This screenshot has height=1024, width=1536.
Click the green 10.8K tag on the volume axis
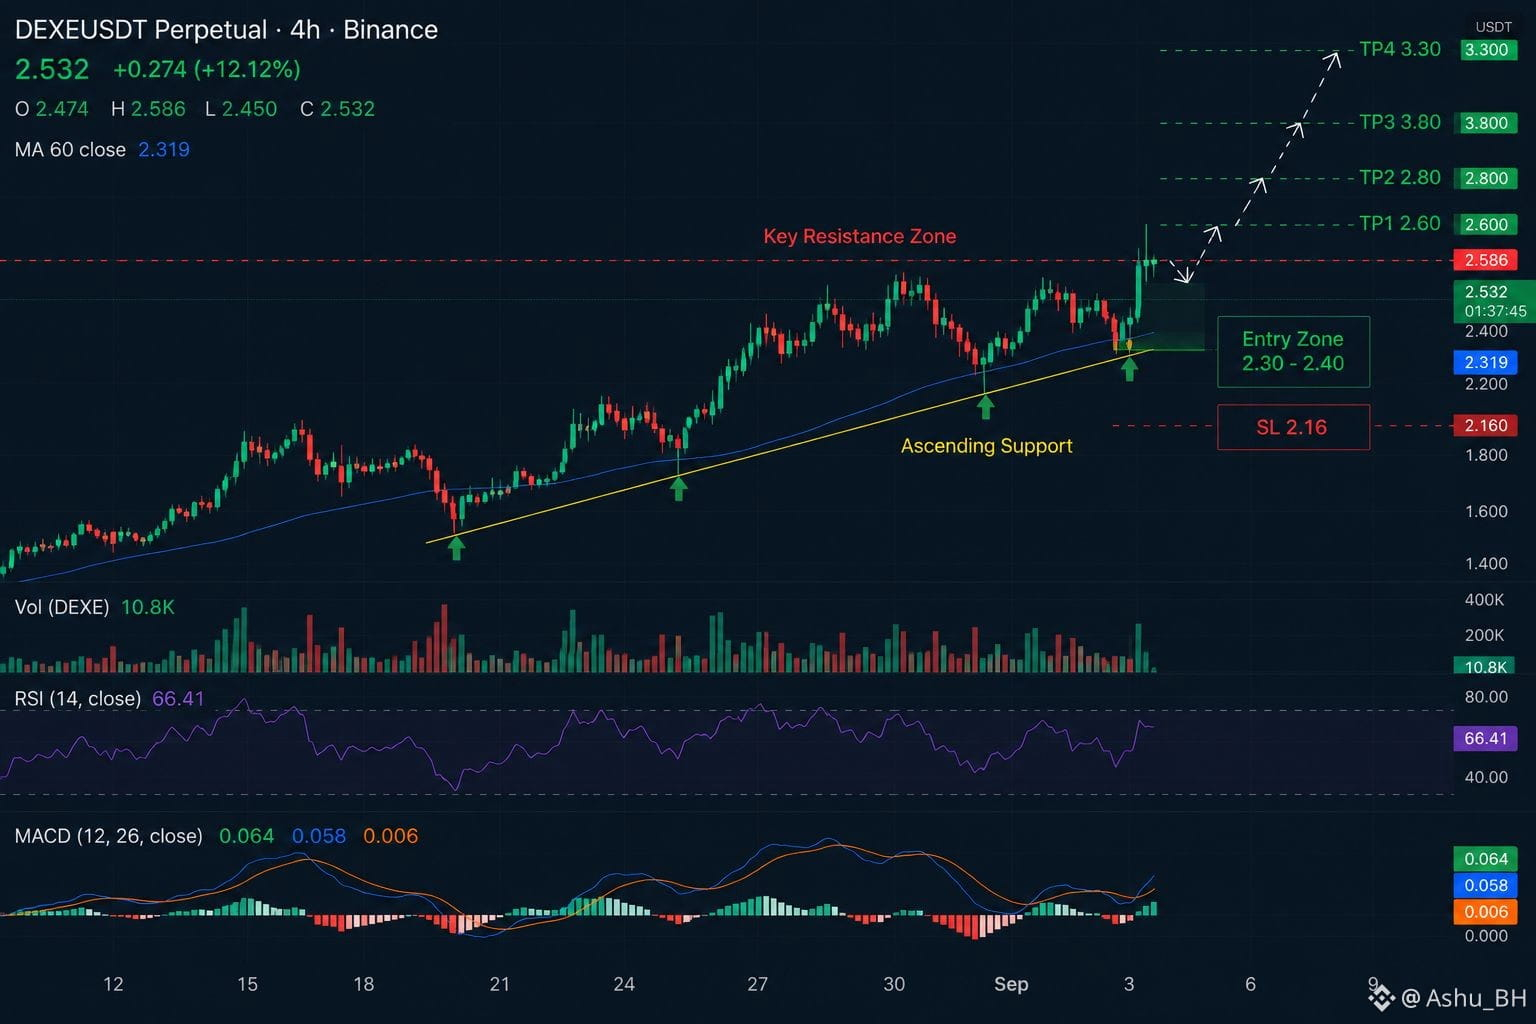tap(1486, 667)
